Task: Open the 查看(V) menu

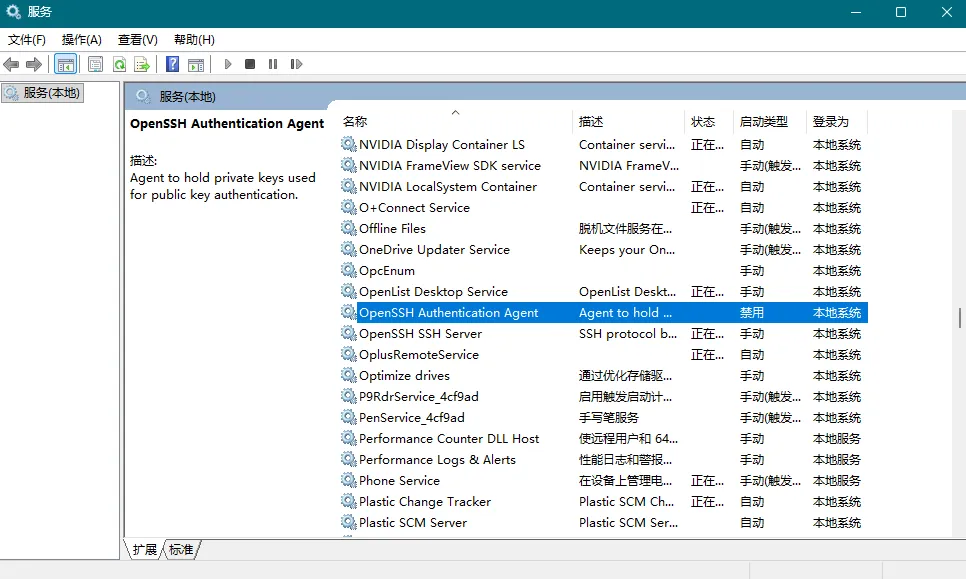Action: (x=138, y=40)
